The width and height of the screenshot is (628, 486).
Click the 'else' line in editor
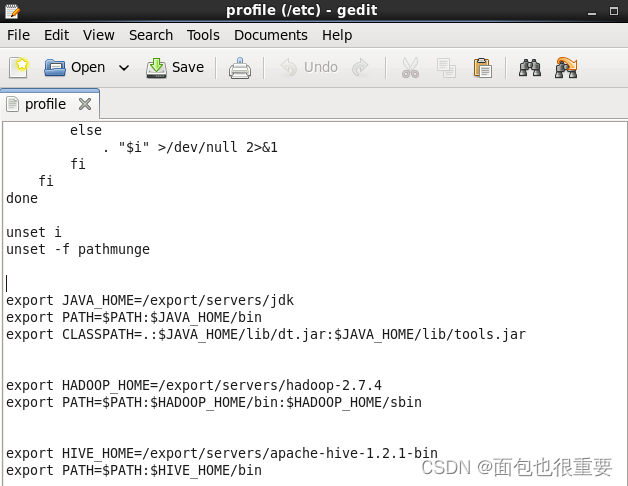(x=86, y=131)
